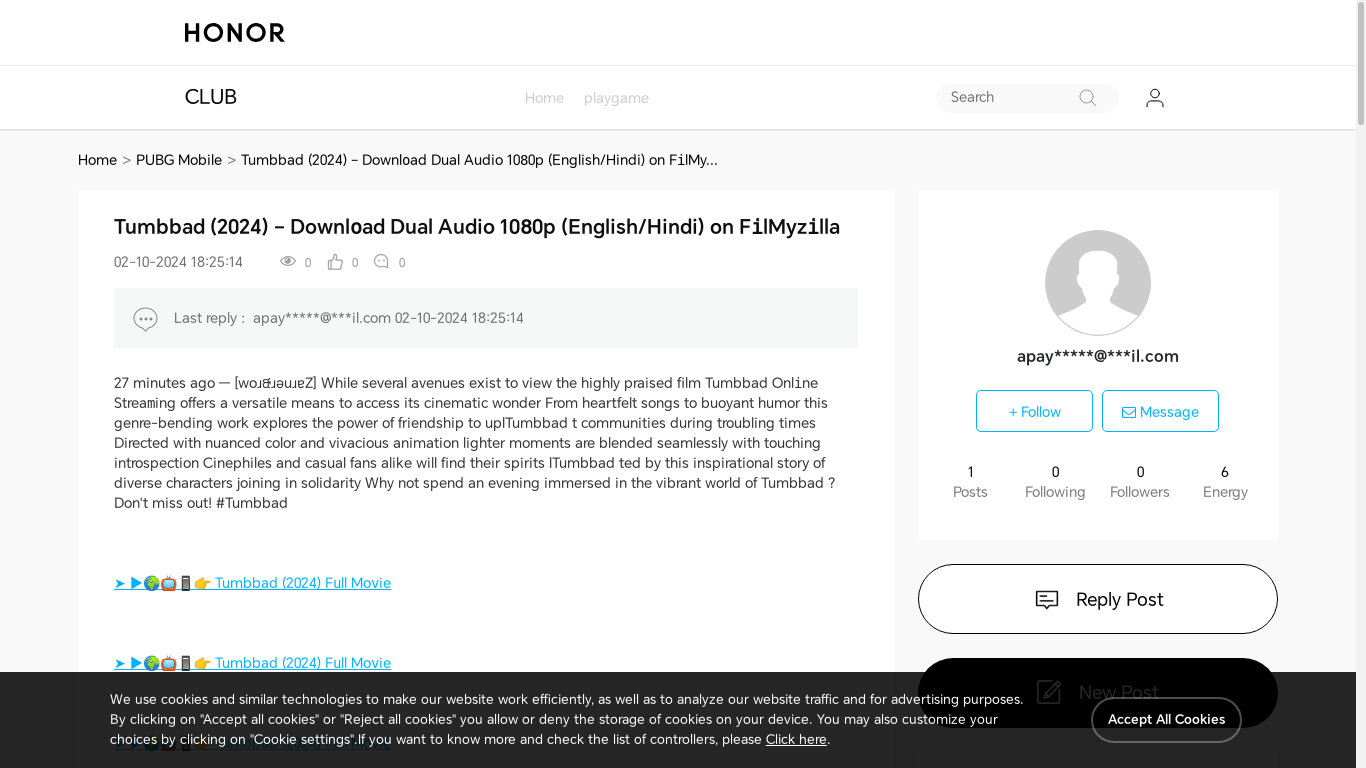Click the comments bubble icon under title
This screenshot has width=1366, height=768.
381,261
